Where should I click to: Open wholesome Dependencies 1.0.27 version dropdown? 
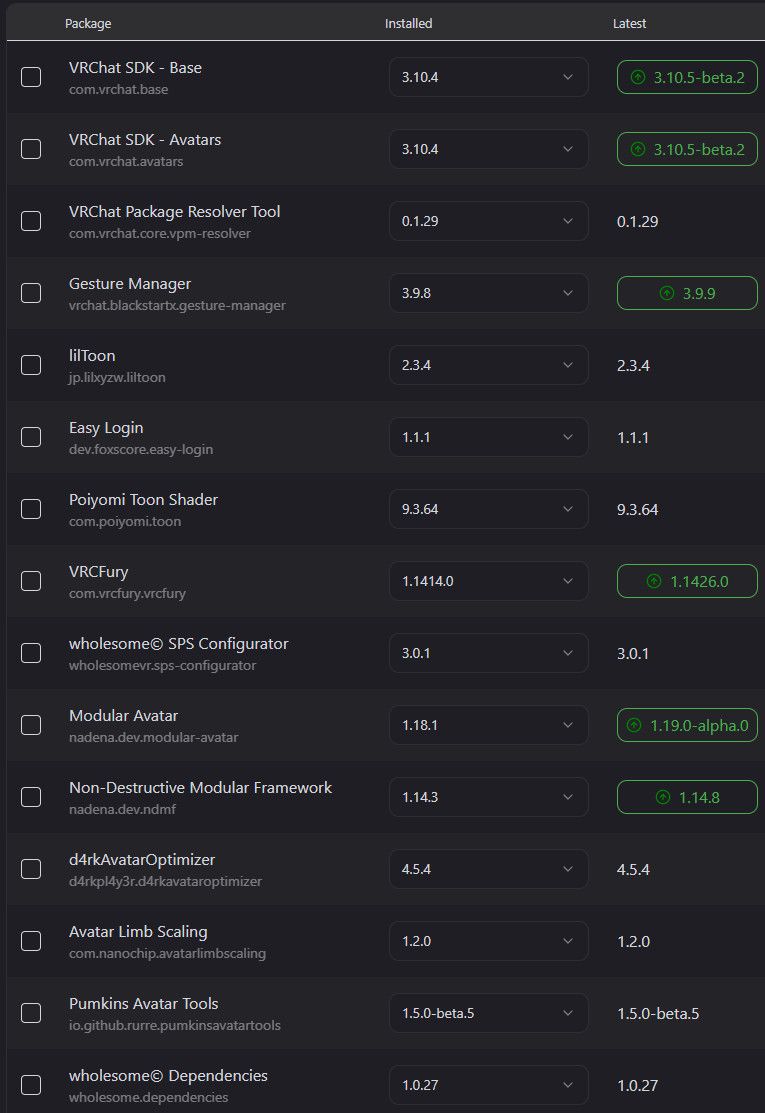pyautogui.click(x=488, y=1085)
